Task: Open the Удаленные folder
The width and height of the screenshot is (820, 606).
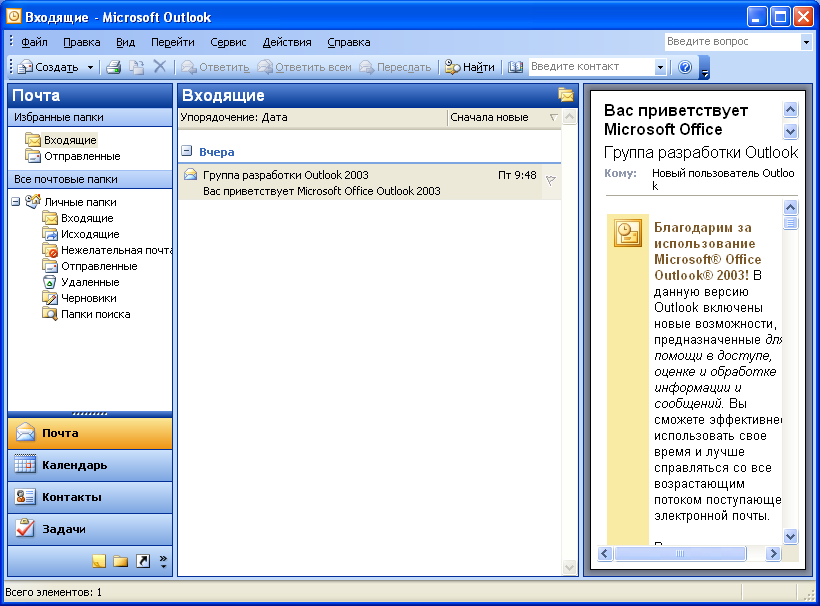Action: pos(81,282)
